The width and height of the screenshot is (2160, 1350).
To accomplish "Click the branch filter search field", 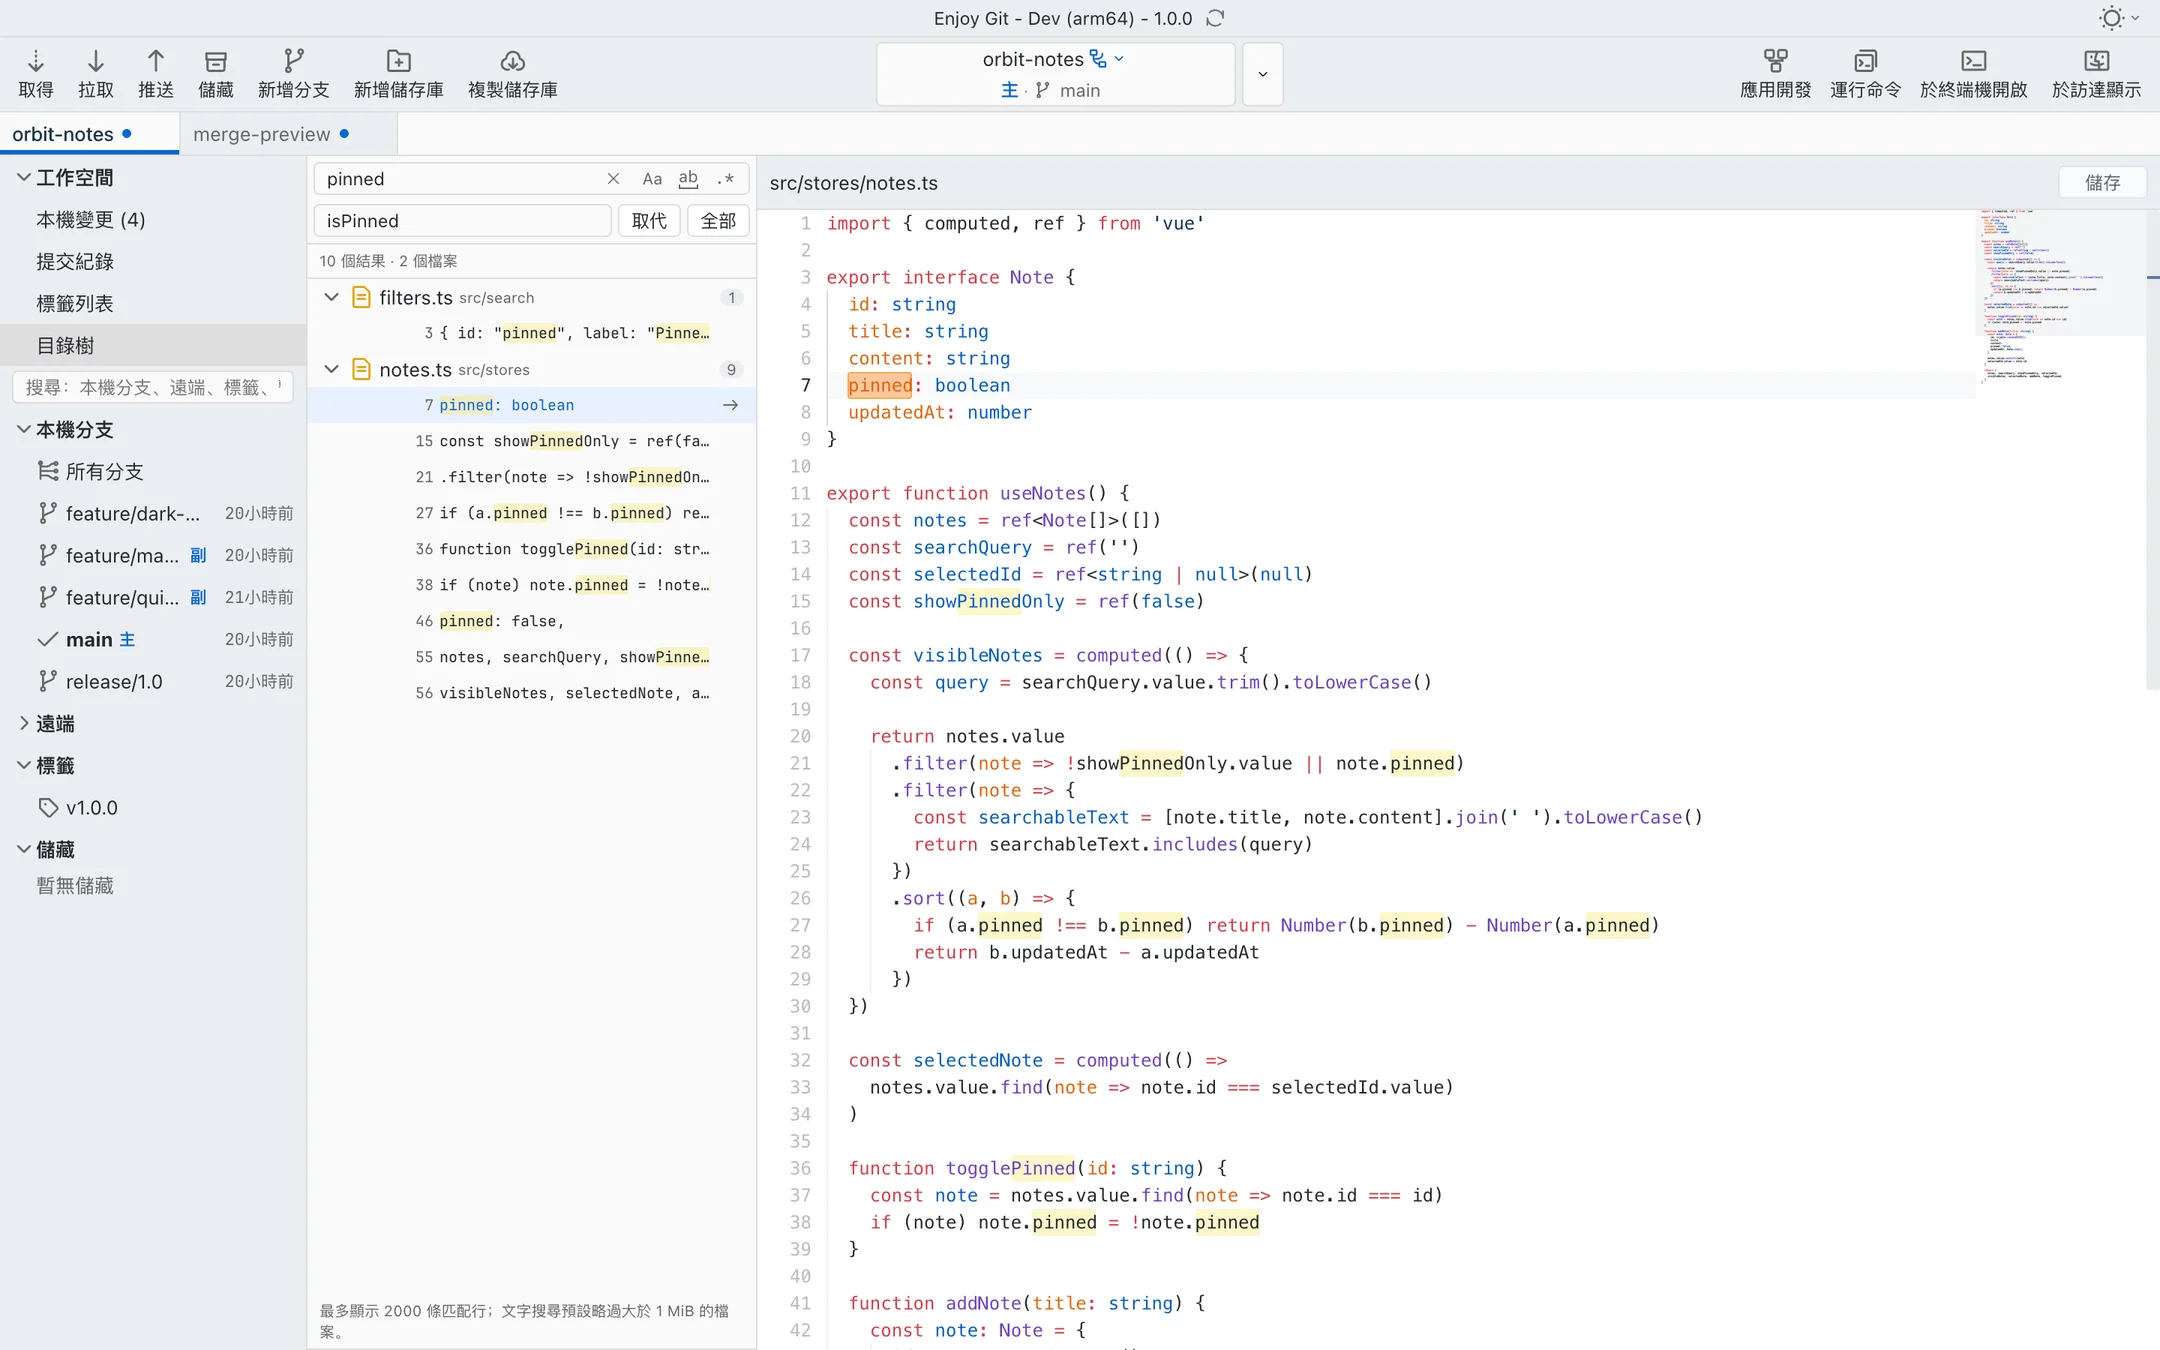I will point(153,387).
